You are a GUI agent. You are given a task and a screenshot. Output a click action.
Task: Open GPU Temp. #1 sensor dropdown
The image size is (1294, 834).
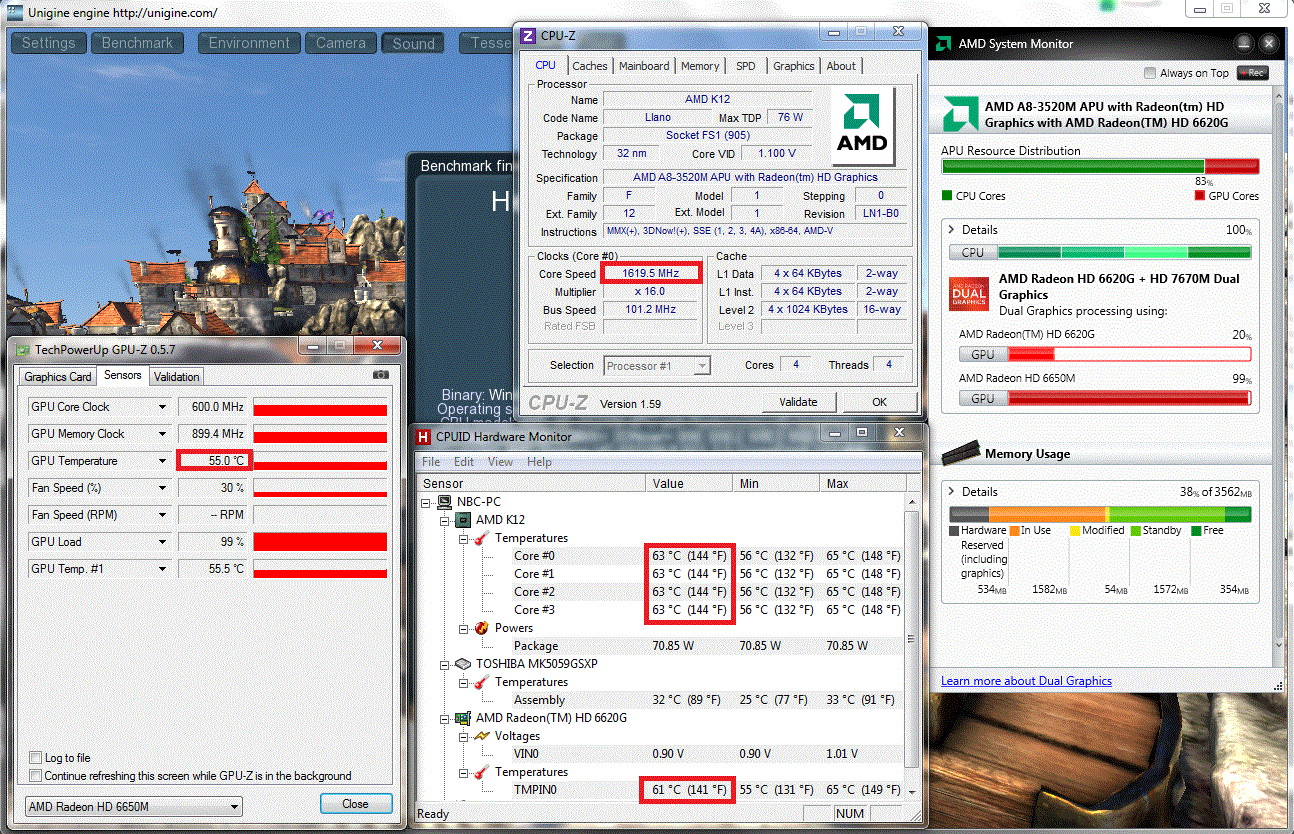click(163, 569)
